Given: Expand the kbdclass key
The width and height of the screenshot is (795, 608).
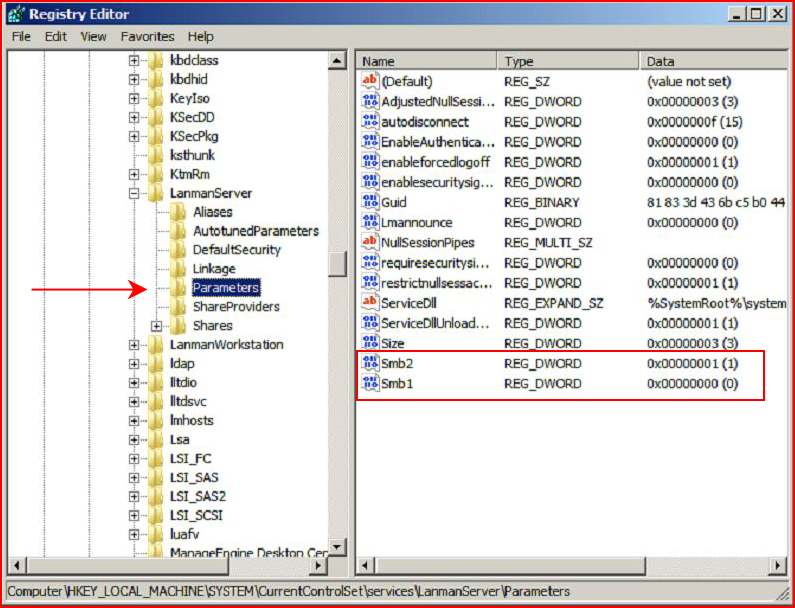Looking at the screenshot, I should 134,61.
